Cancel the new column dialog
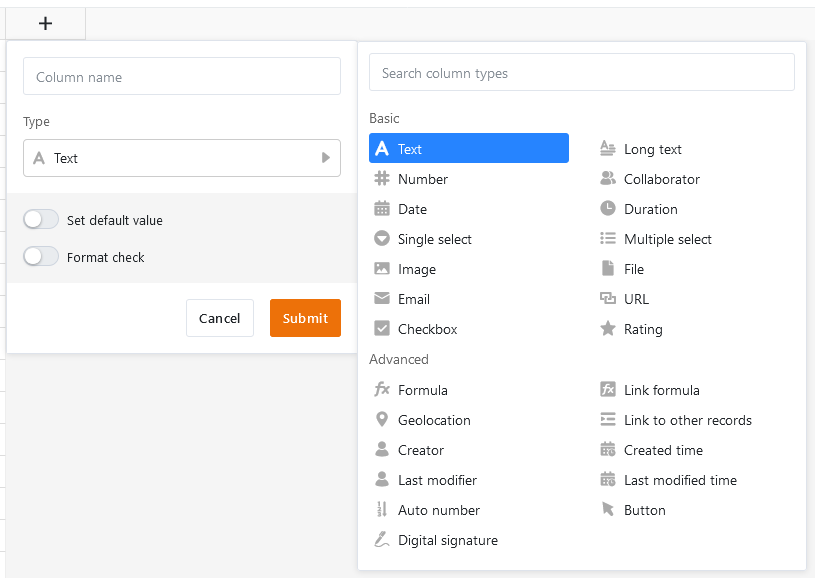The image size is (815, 578). [219, 318]
